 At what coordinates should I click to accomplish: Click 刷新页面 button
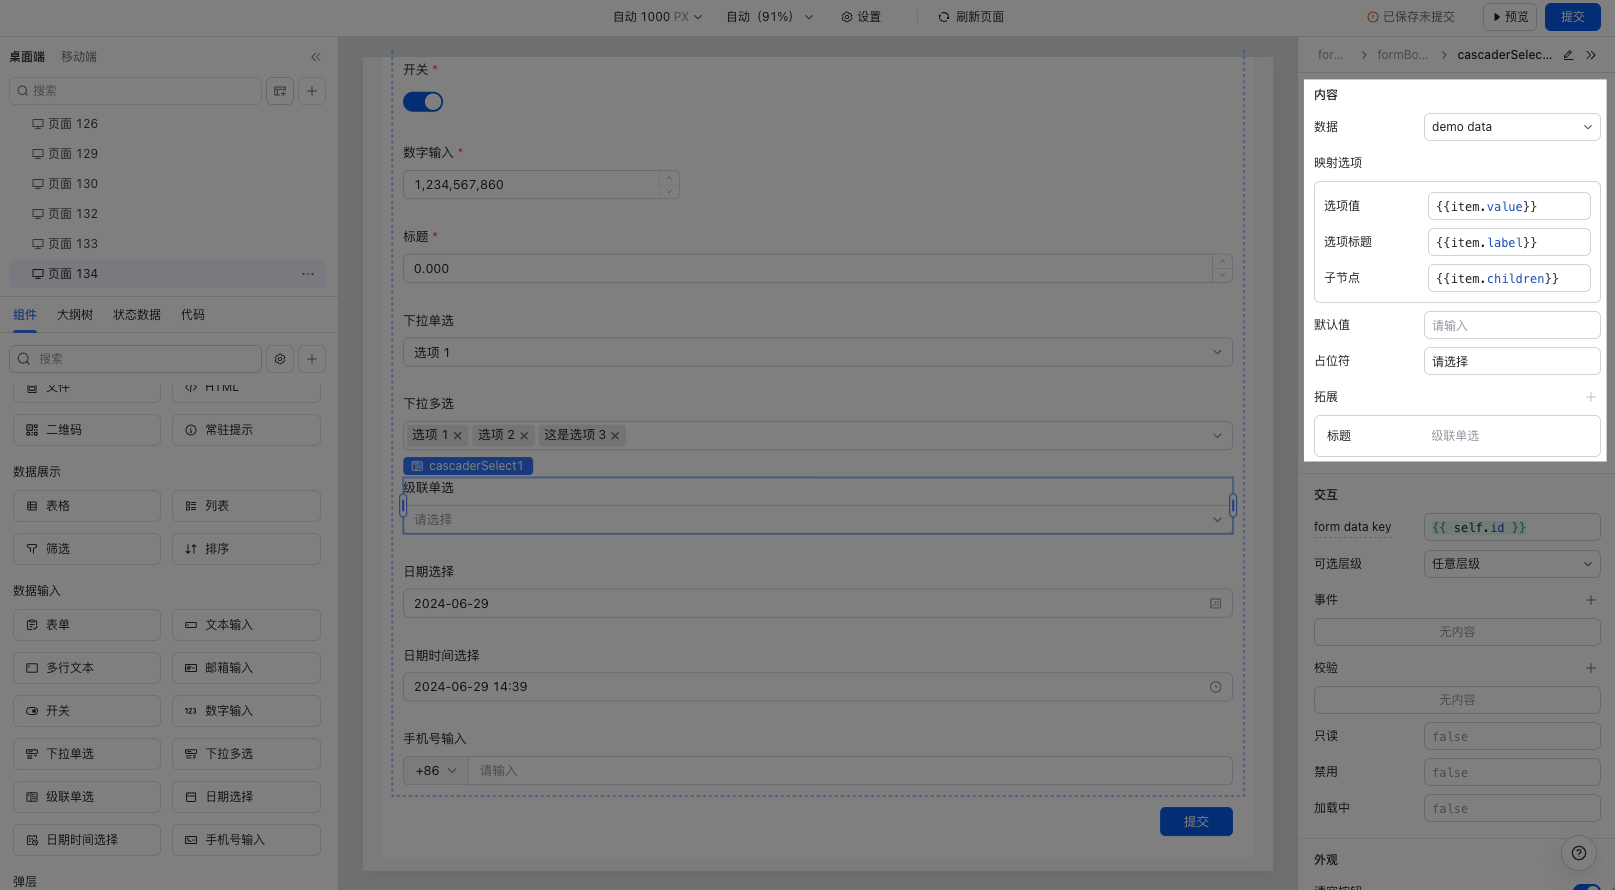coord(971,17)
